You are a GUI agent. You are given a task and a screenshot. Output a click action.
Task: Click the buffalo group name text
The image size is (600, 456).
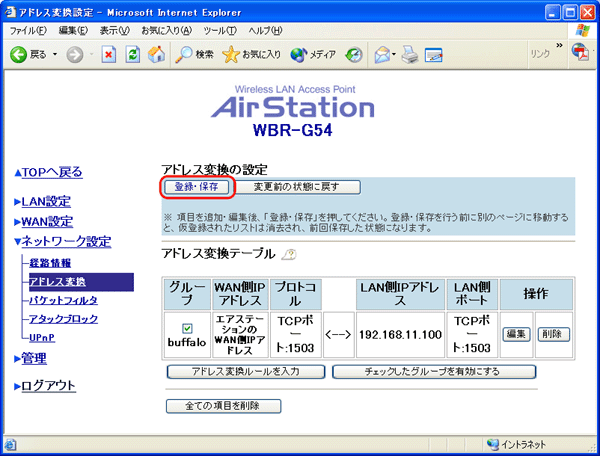point(187,342)
